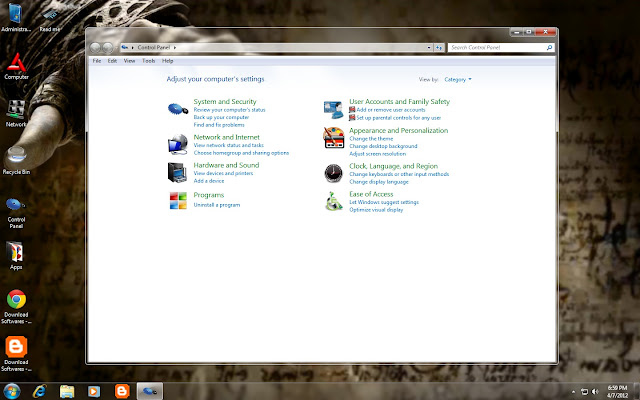
Task: Open the View menu
Action: coord(129,61)
